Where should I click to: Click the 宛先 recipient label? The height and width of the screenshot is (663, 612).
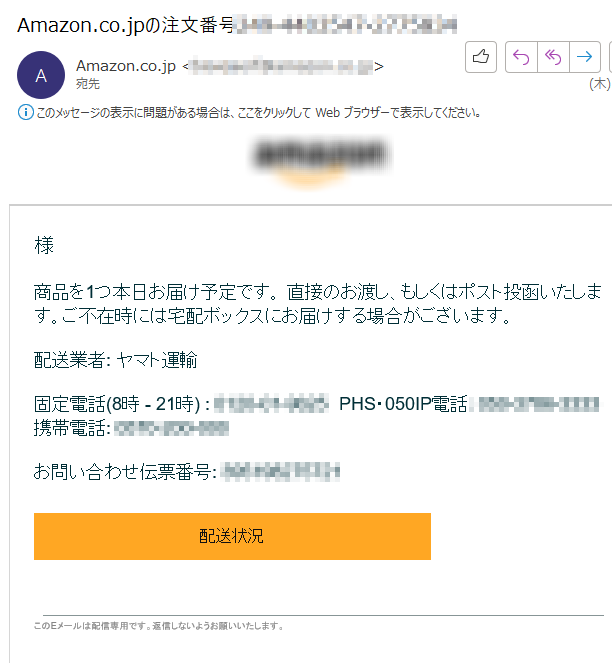tap(88, 84)
